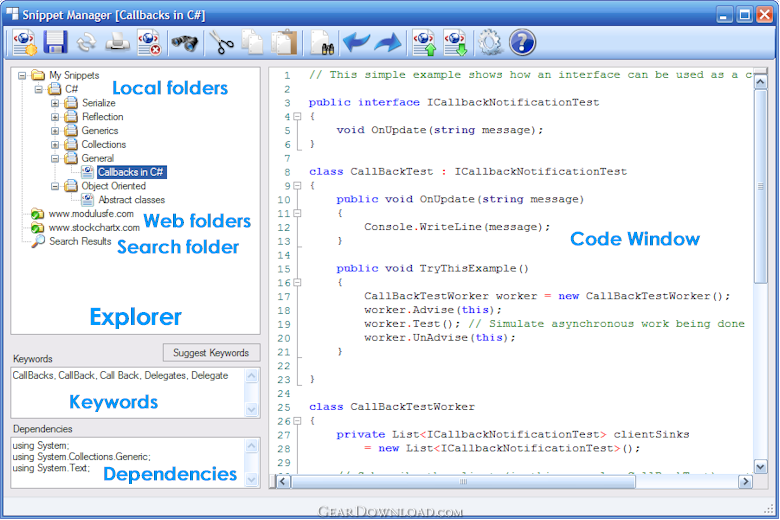Viewport: 780px width, 520px height.
Task: Delete snippet using the red X icon
Action: tap(149, 42)
